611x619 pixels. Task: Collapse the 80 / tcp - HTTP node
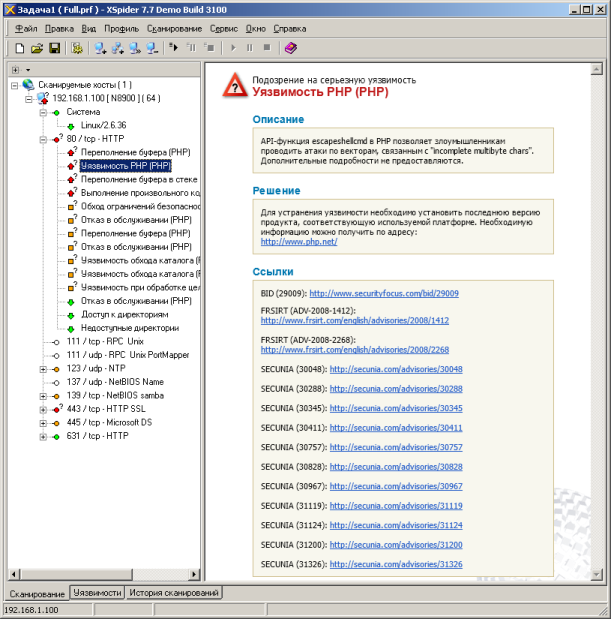(x=43, y=140)
